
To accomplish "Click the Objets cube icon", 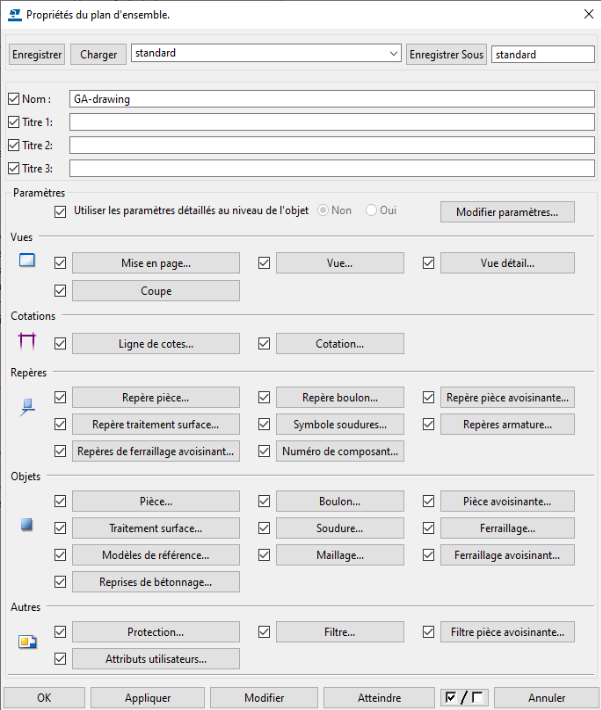I will (27, 525).
